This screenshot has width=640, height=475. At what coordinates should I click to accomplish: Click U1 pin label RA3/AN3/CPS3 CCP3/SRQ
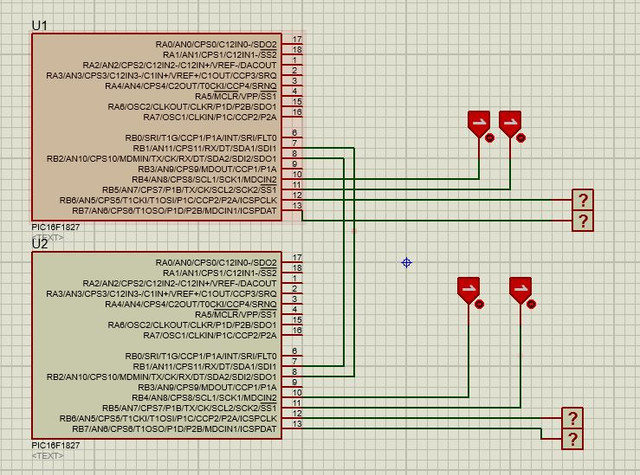point(161,75)
